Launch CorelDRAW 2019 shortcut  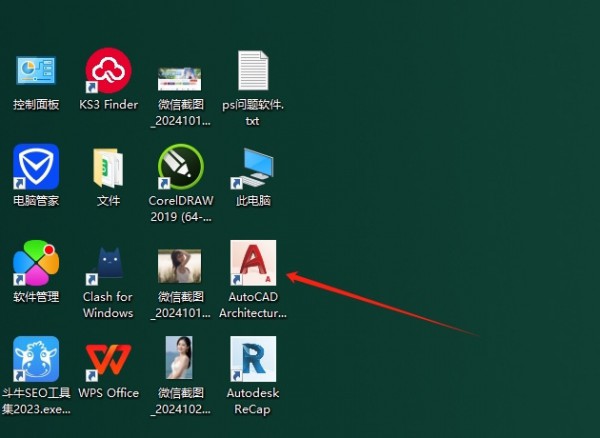coord(181,167)
